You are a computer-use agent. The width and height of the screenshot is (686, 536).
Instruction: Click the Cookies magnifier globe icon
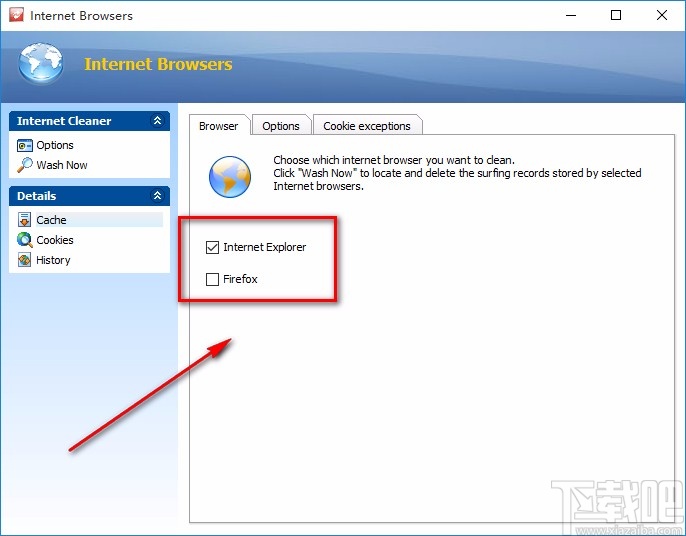click(x=24, y=240)
